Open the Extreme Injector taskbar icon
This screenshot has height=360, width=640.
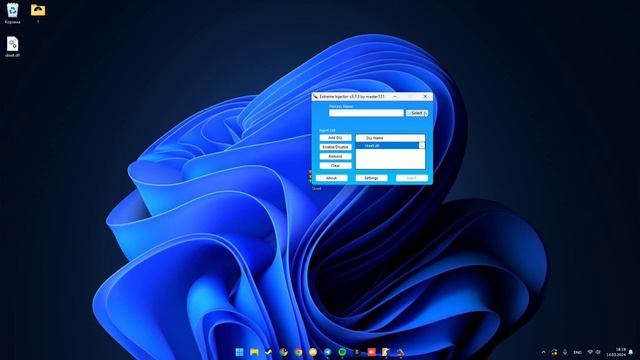[x=400, y=352]
